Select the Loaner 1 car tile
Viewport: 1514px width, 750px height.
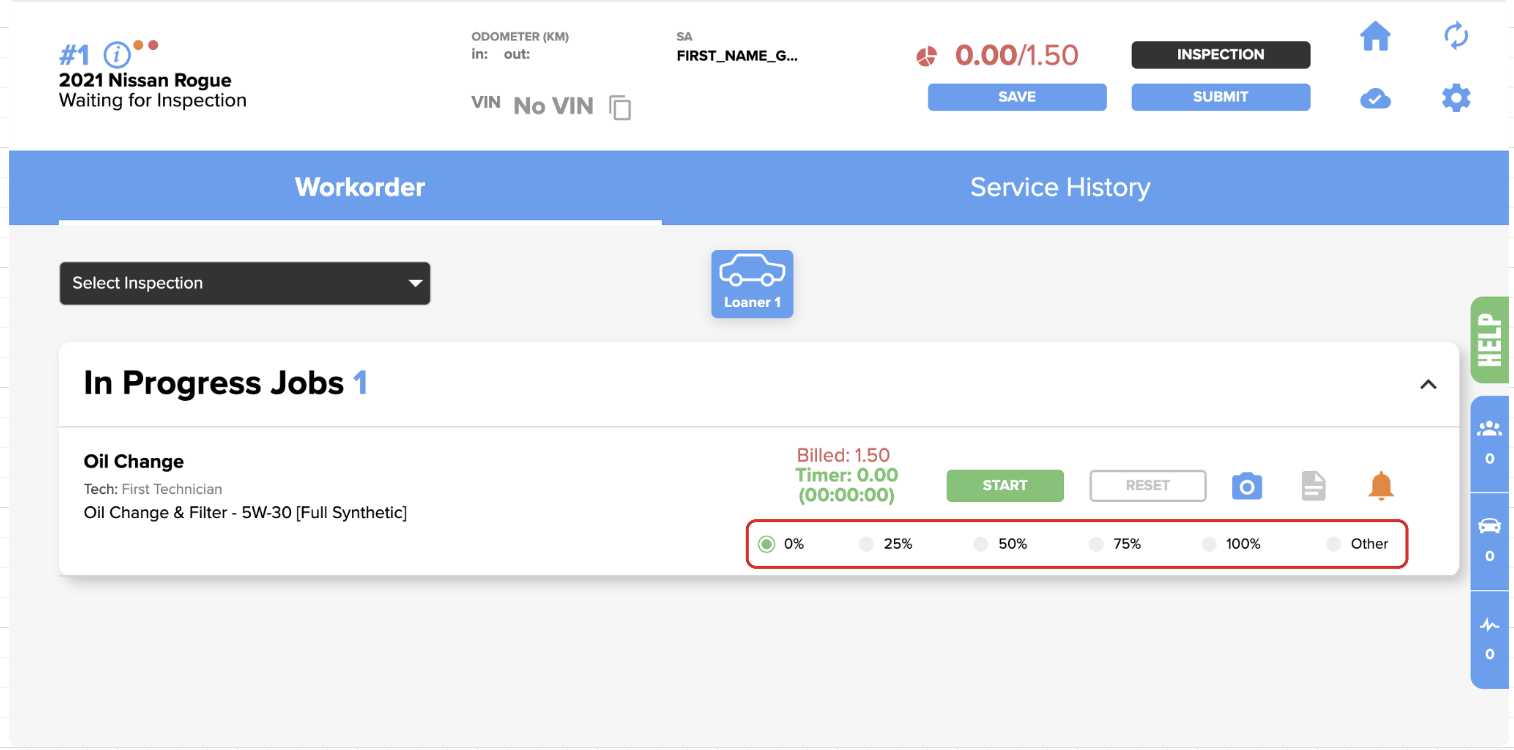coord(752,284)
